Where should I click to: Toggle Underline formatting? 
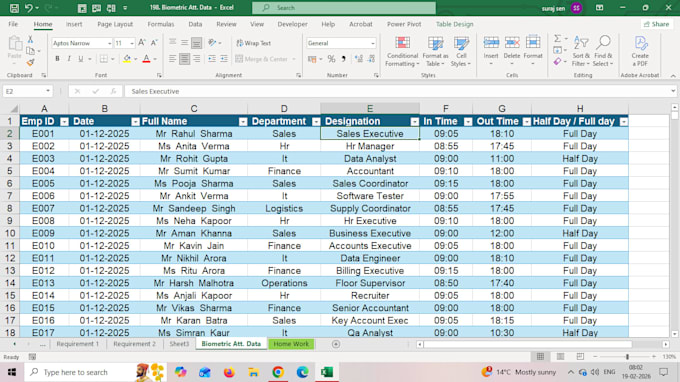pyautogui.click(x=81, y=59)
